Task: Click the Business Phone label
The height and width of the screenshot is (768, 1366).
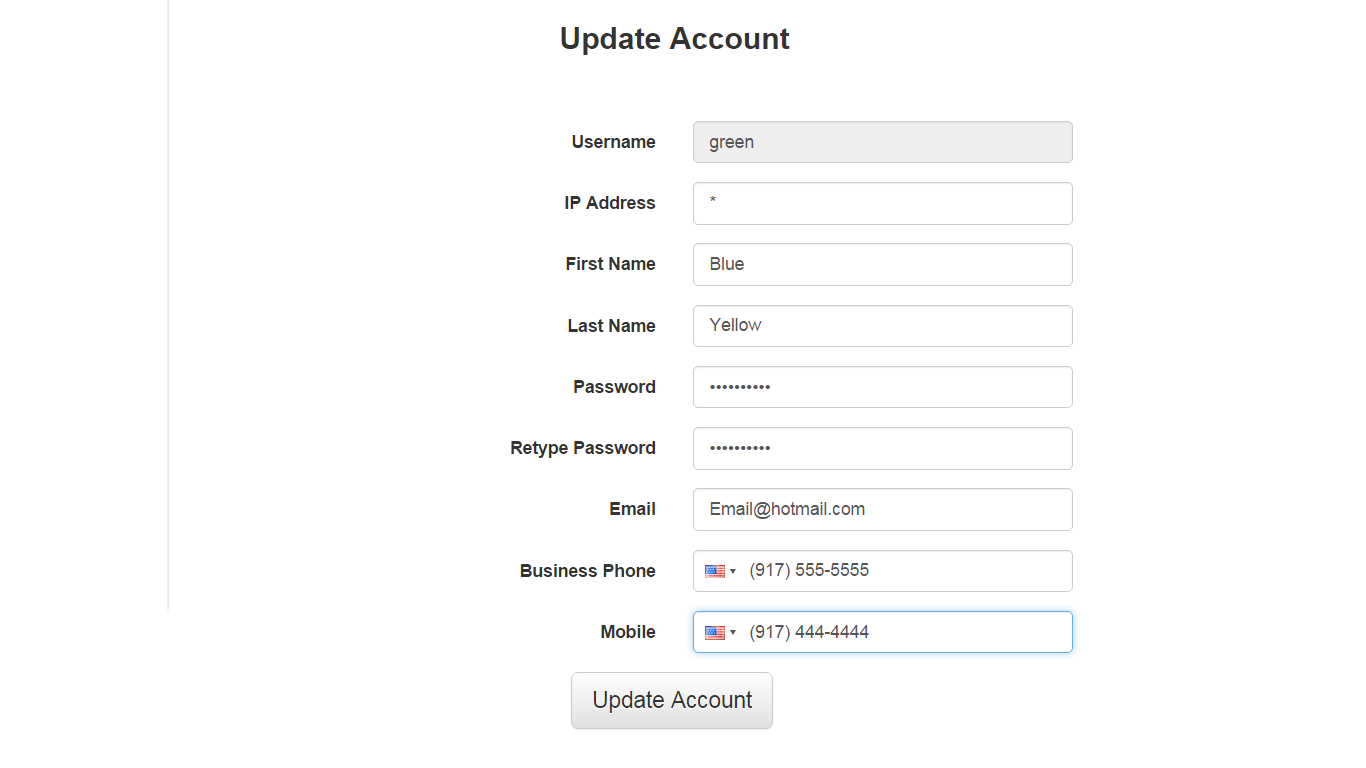Action: (x=588, y=571)
